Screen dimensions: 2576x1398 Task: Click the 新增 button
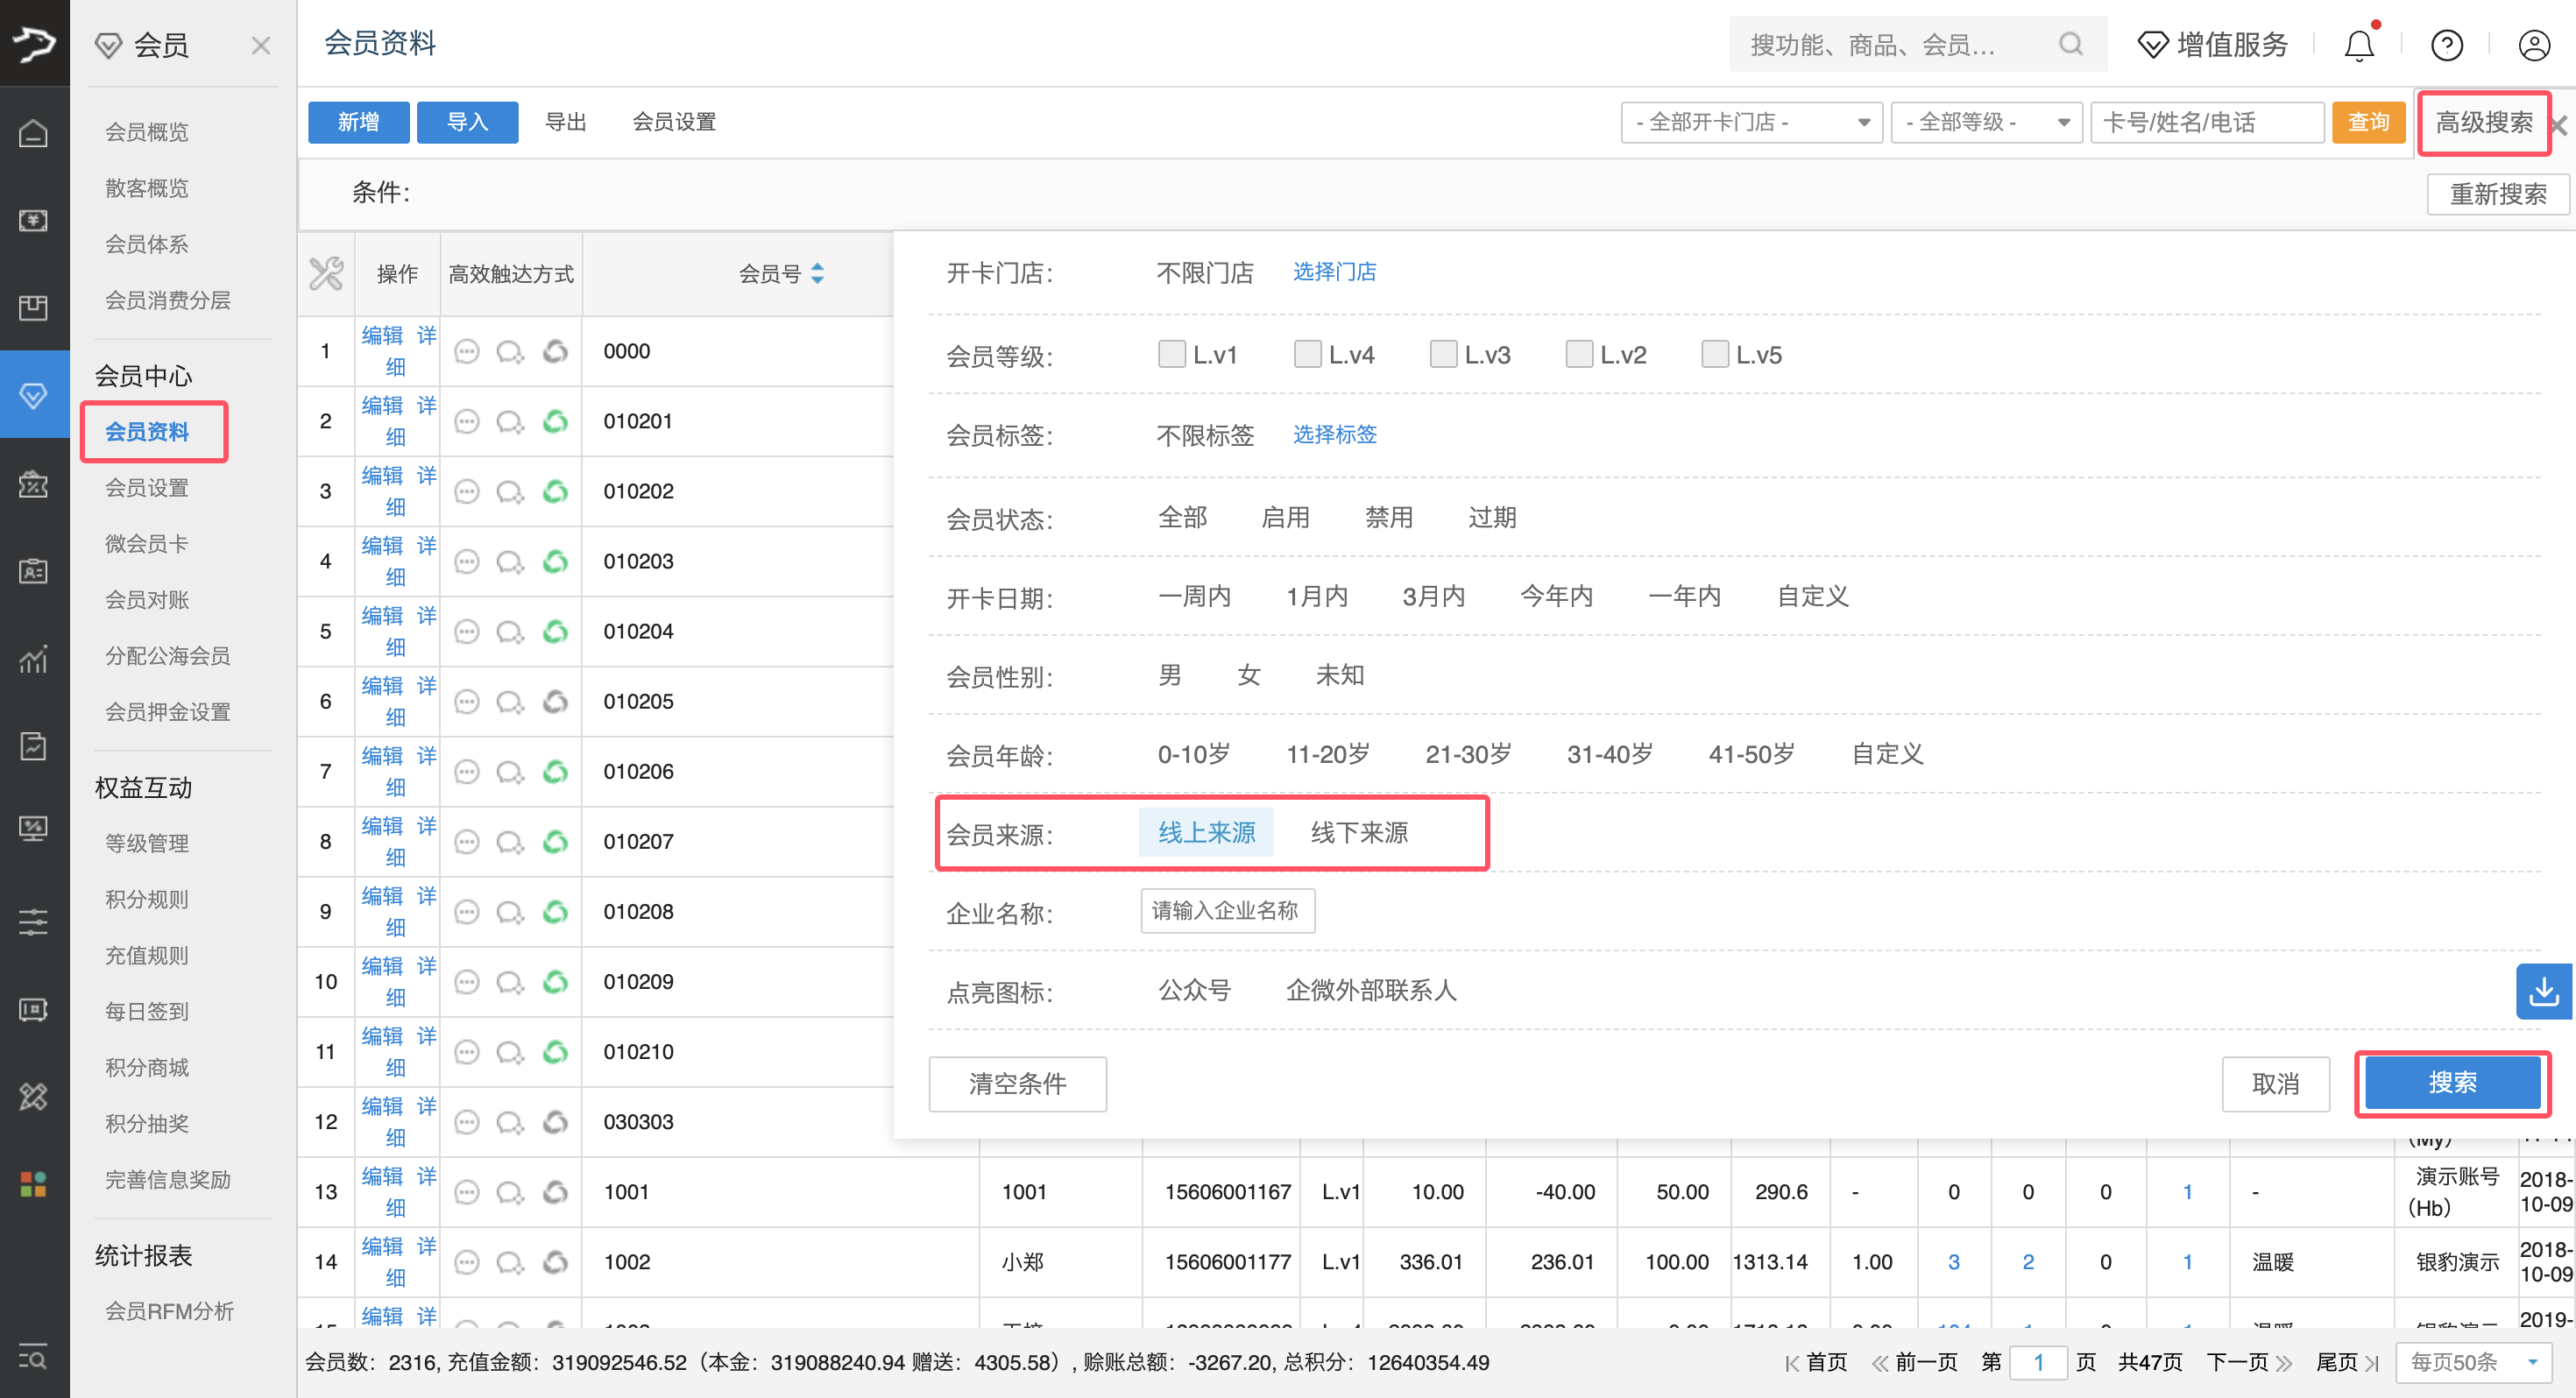358,122
